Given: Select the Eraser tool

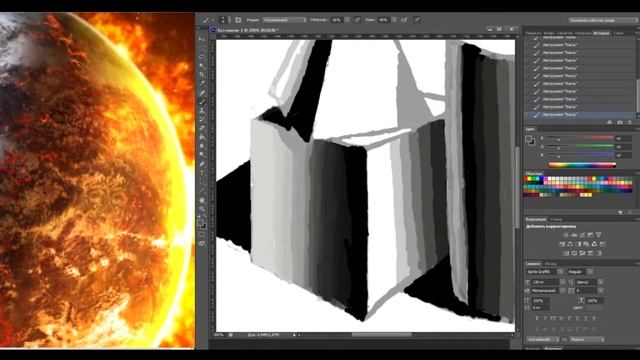Looking at the screenshot, I should pyautogui.click(x=202, y=129).
